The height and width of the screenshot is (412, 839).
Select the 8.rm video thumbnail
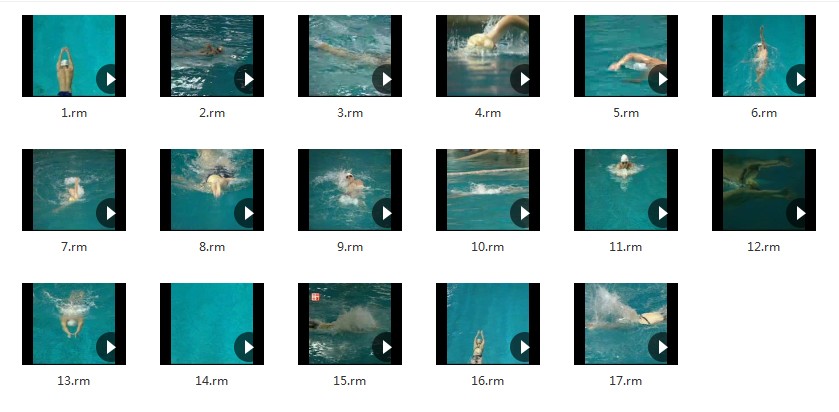(212, 190)
